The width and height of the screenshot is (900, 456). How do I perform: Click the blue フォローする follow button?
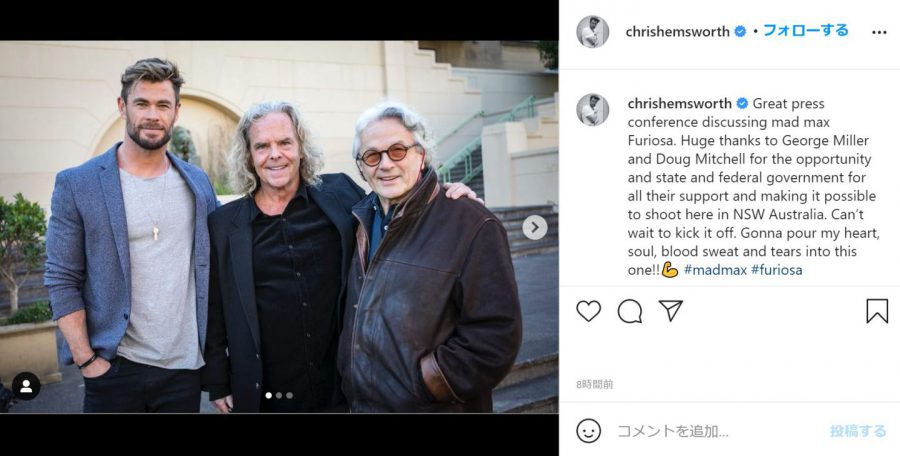tap(805, 30)
